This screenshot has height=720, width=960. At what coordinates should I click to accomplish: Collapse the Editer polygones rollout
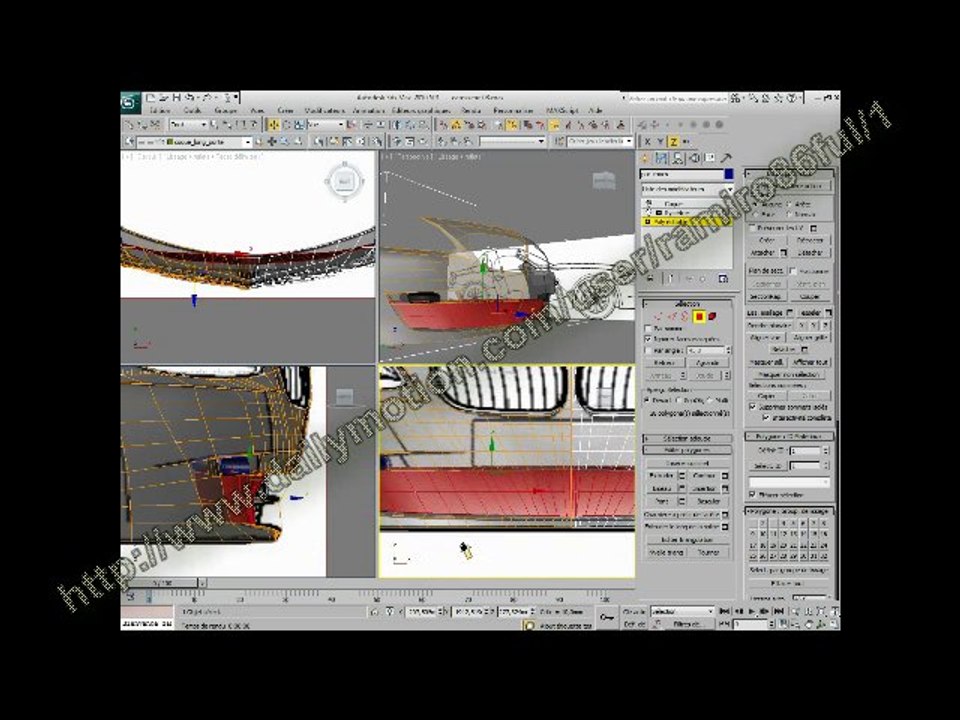click(x=687, y=450)
